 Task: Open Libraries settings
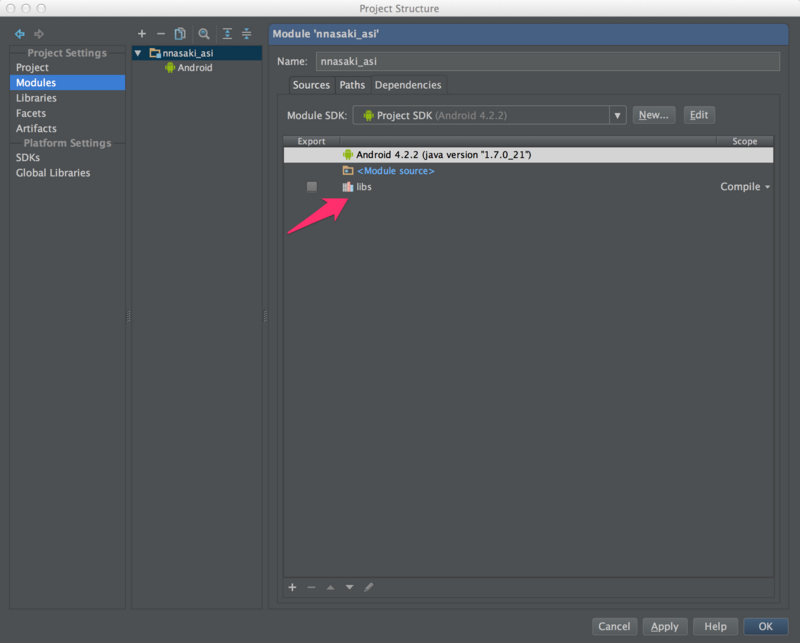point(36,98)
